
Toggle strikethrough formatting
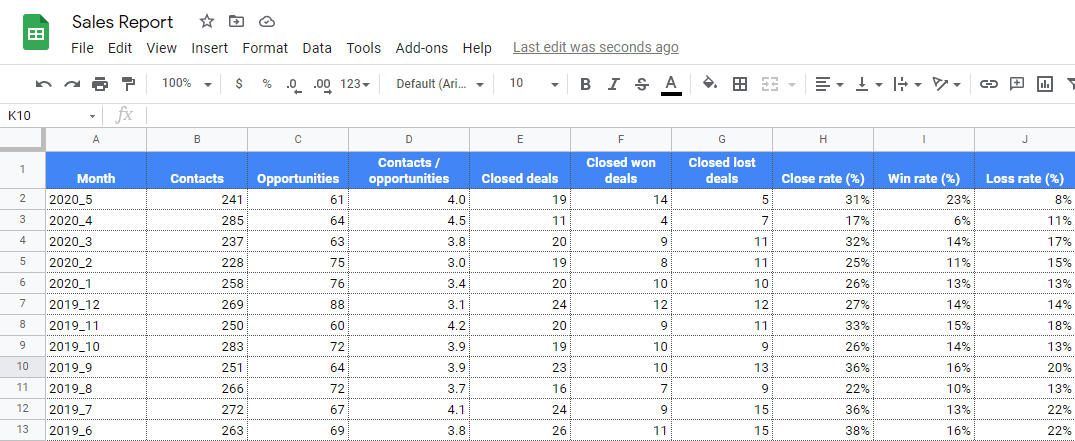coord(642,84)
